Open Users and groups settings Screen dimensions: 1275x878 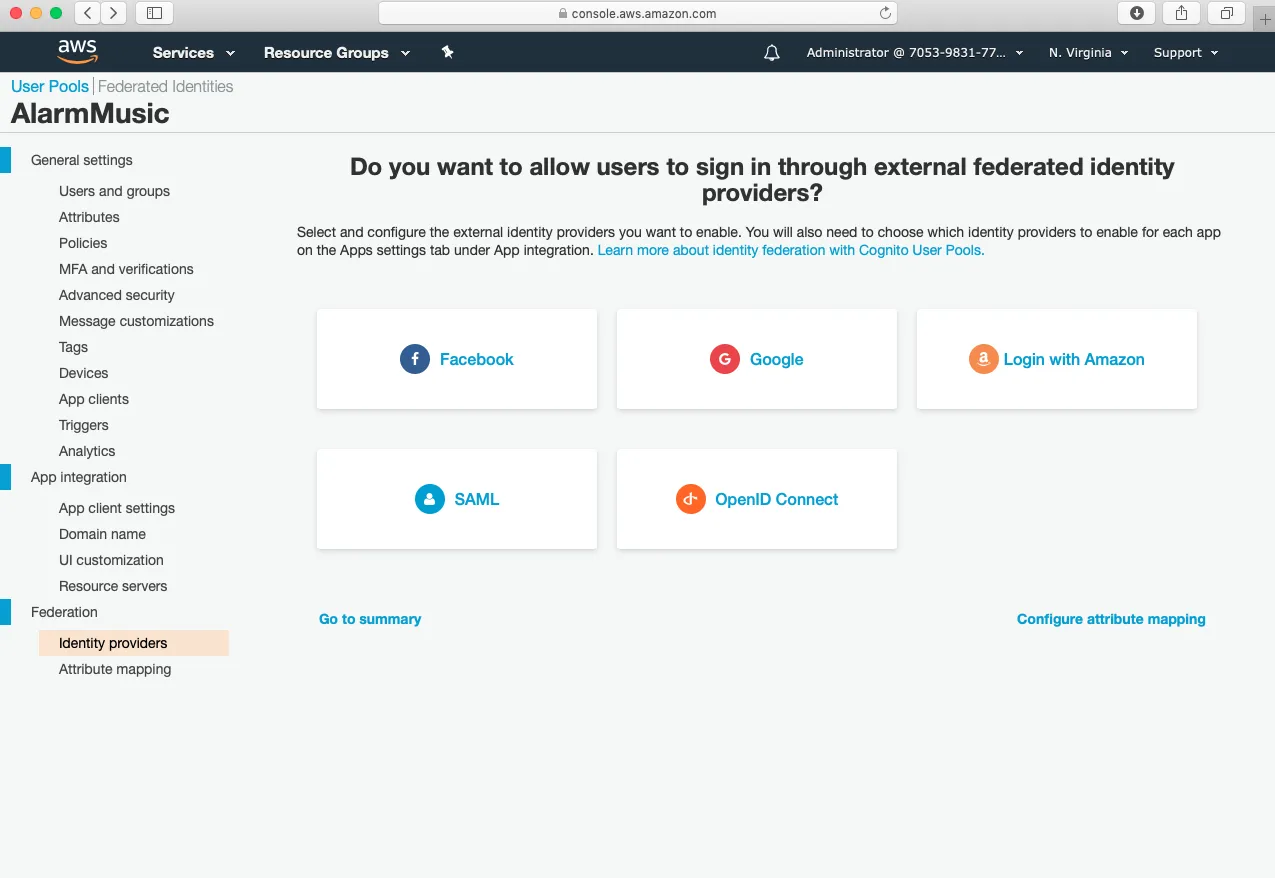point(114,191)
